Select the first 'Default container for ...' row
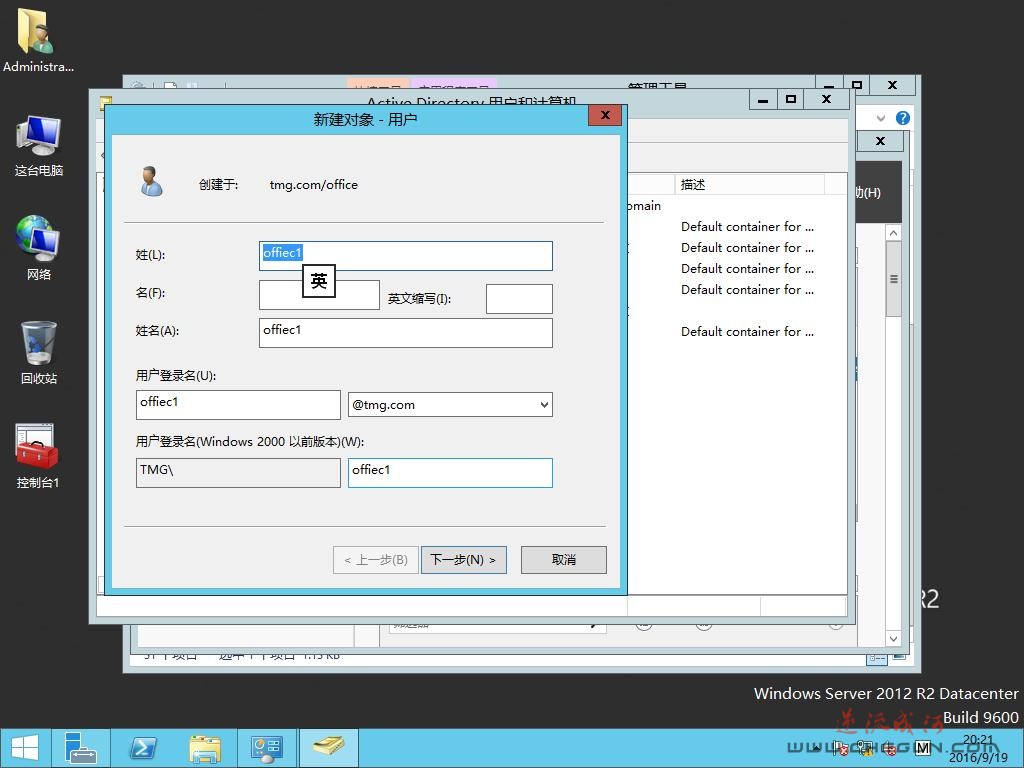 (747, 227)
